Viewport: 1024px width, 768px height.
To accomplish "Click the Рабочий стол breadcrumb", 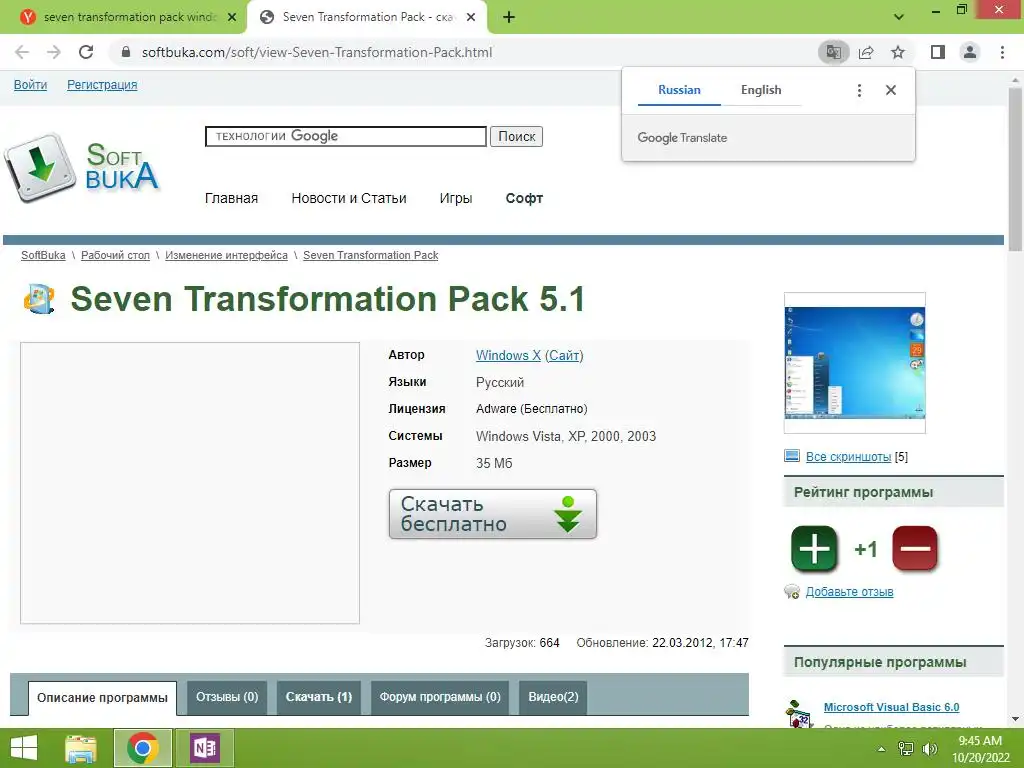I will 115,255.
